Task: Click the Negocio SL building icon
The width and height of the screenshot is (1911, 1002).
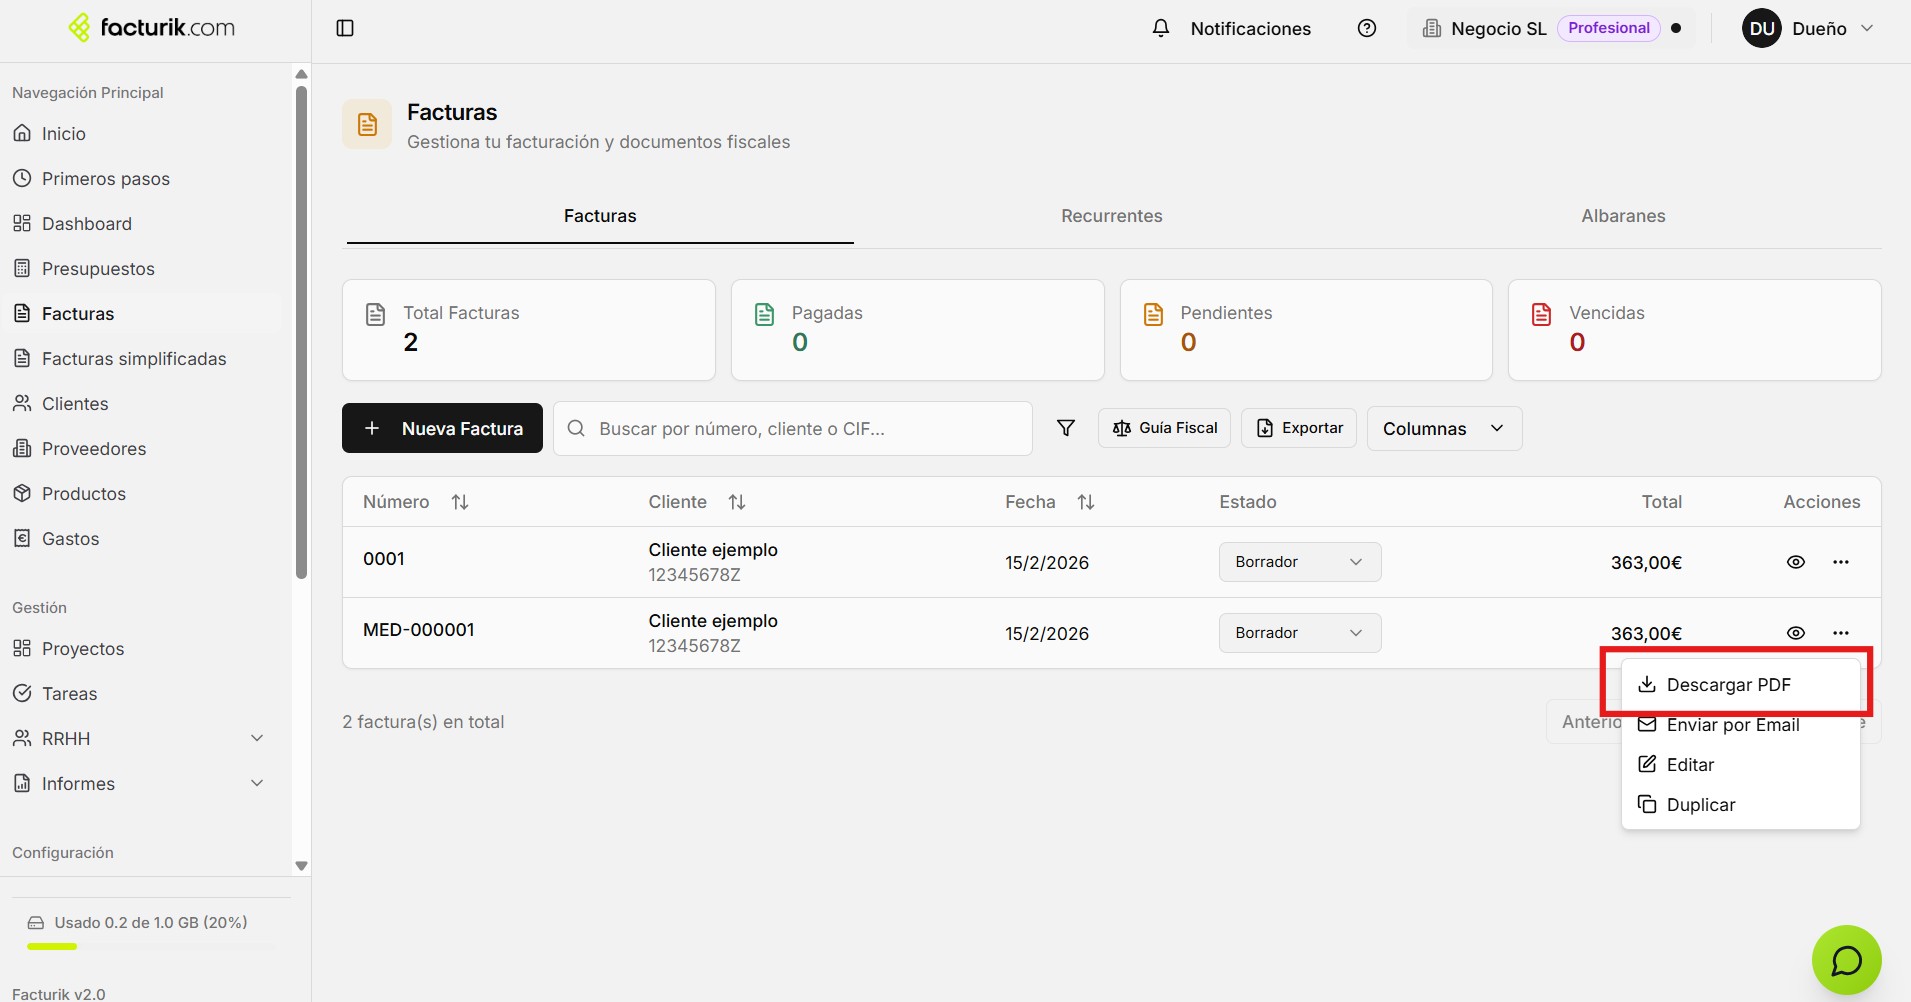Action: [x=1432, y=28]
